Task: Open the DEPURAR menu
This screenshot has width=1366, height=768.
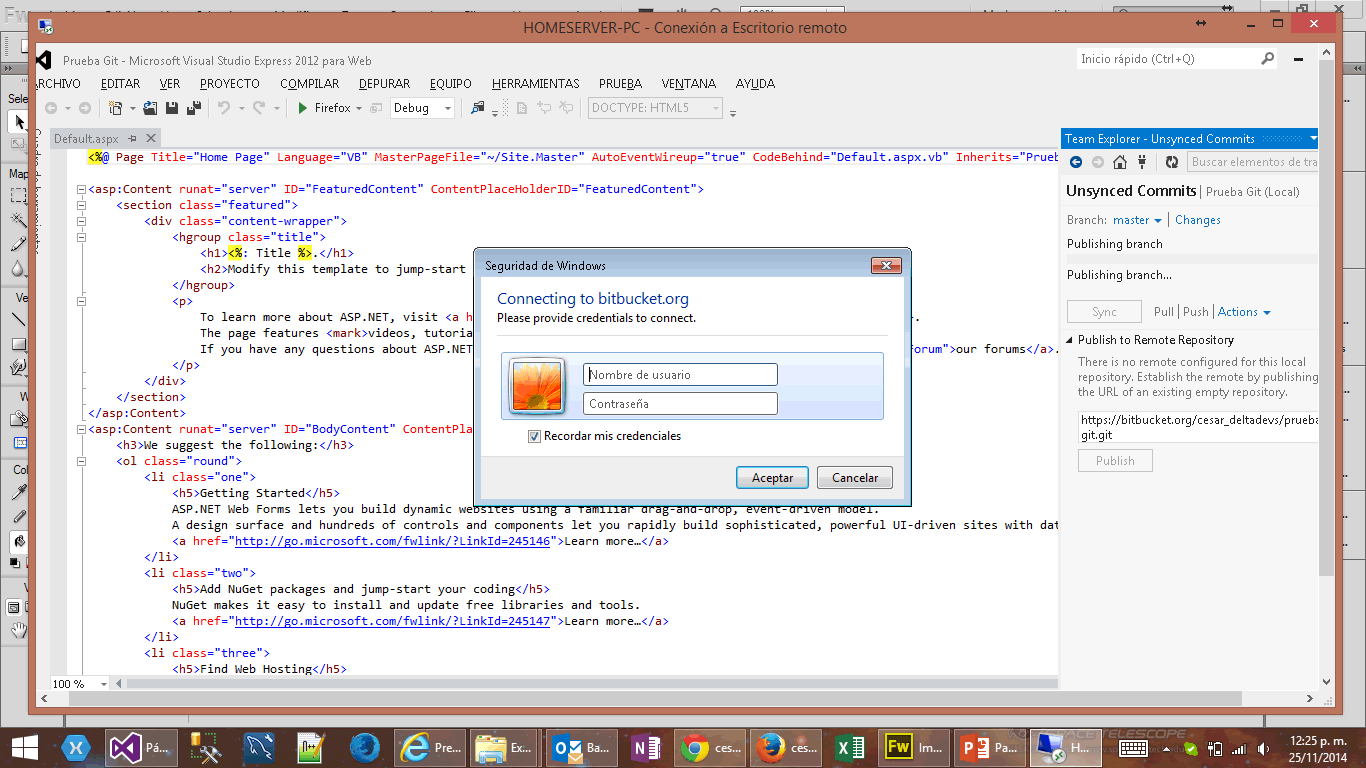Action: click(384, 84)
